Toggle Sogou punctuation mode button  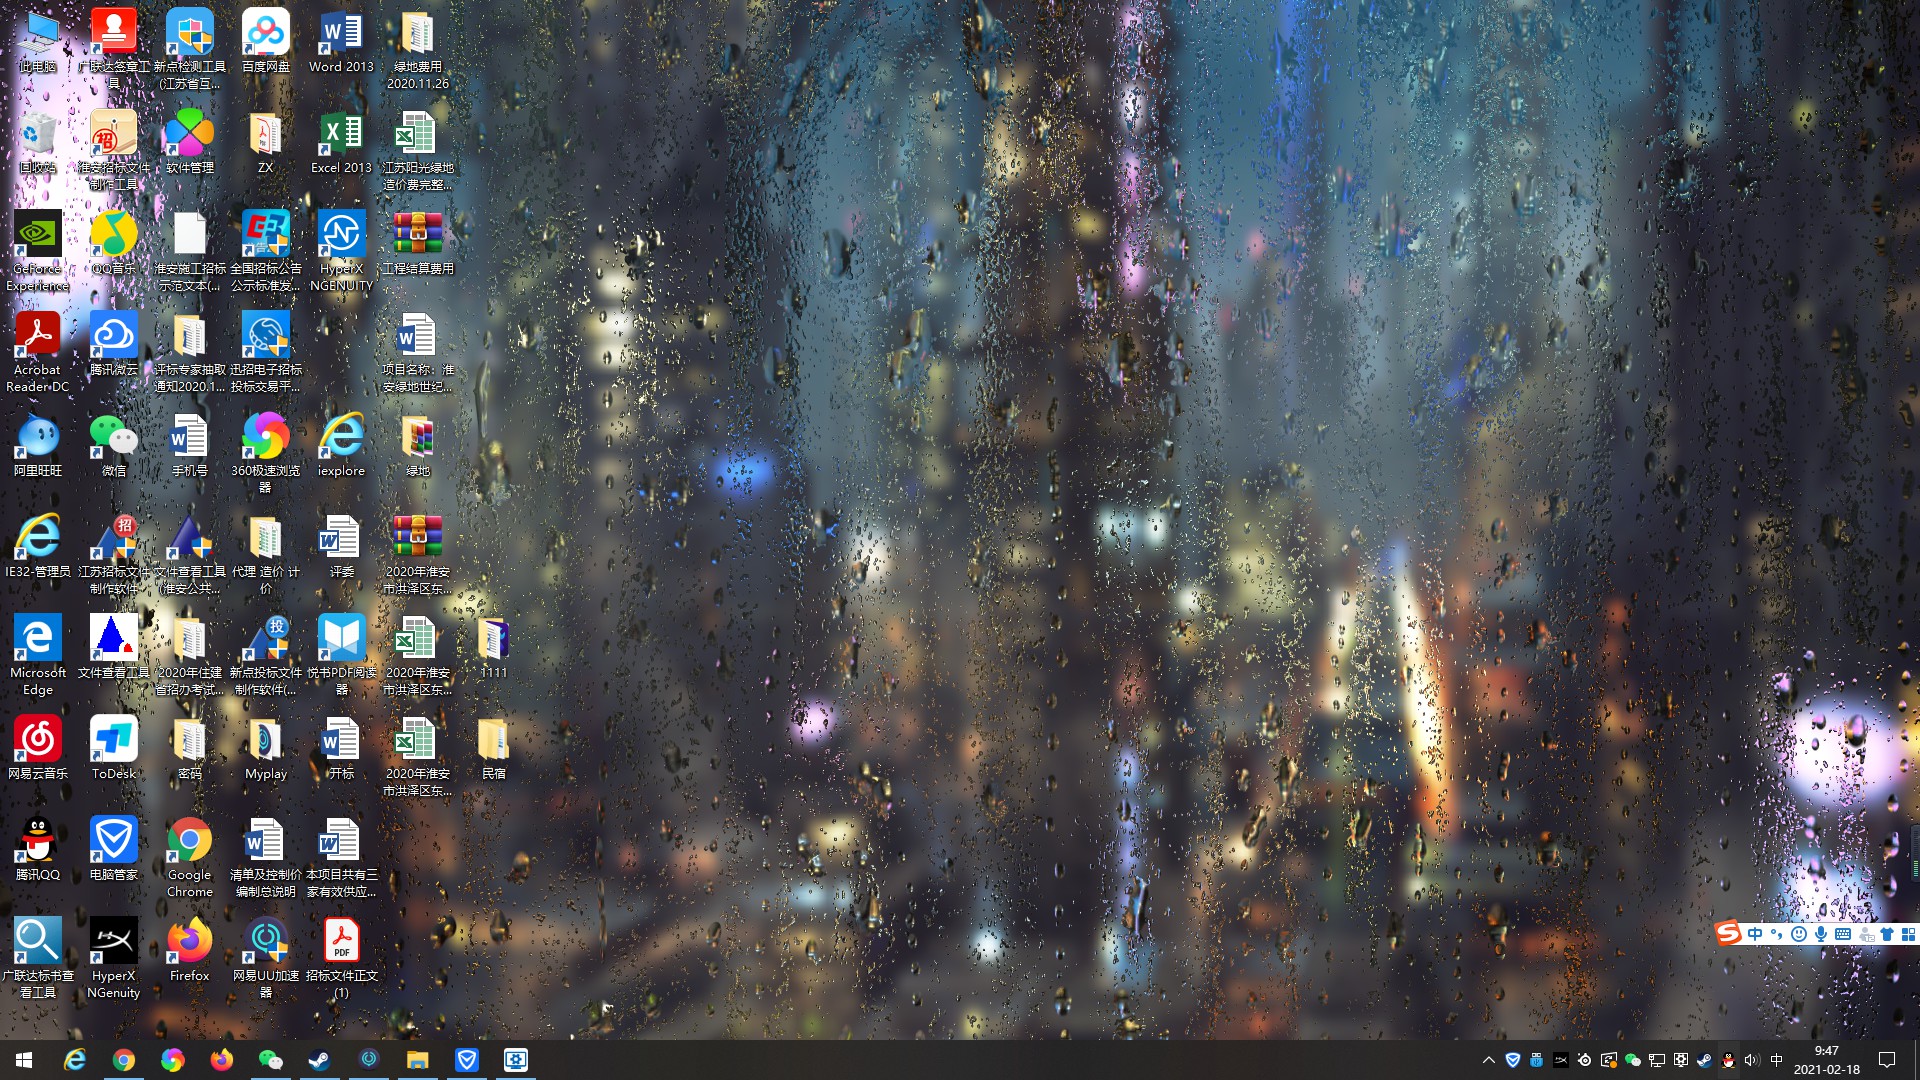click(x=1777, y=934)
